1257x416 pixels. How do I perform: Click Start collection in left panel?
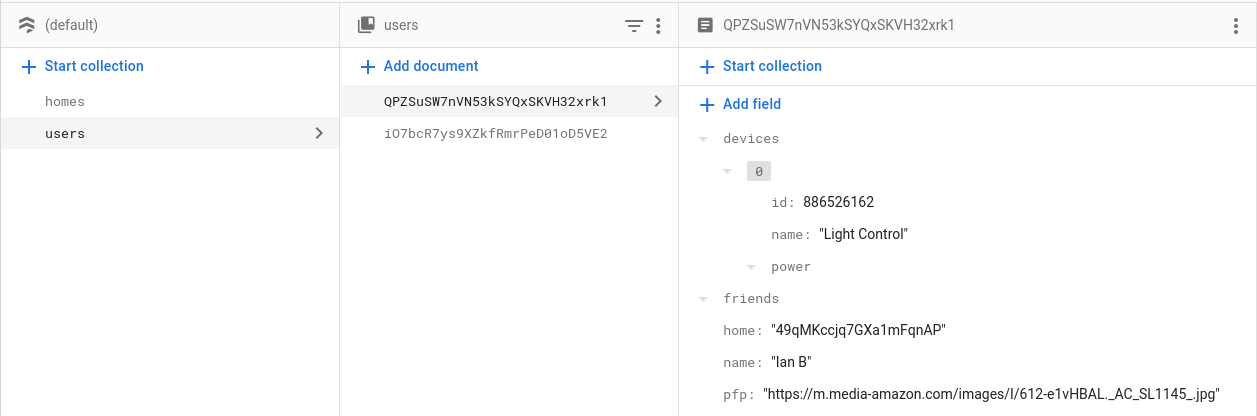point(94,66)
